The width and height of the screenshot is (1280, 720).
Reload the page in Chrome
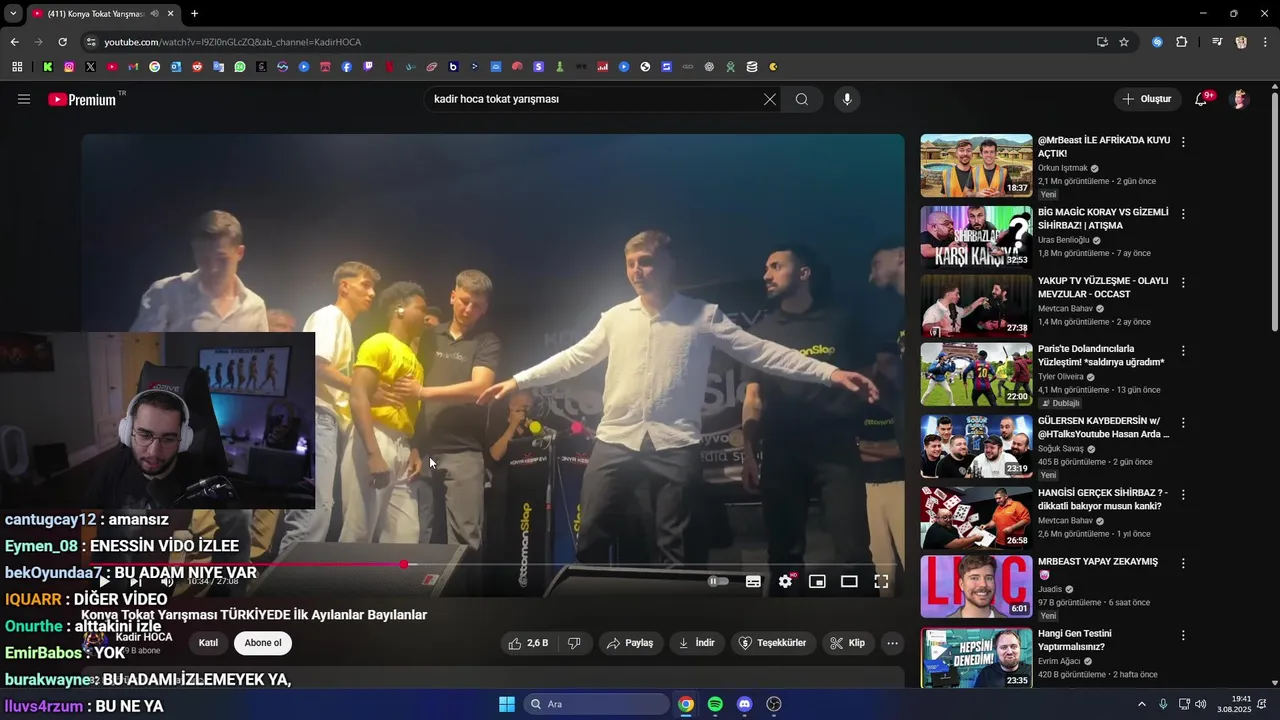62,42
